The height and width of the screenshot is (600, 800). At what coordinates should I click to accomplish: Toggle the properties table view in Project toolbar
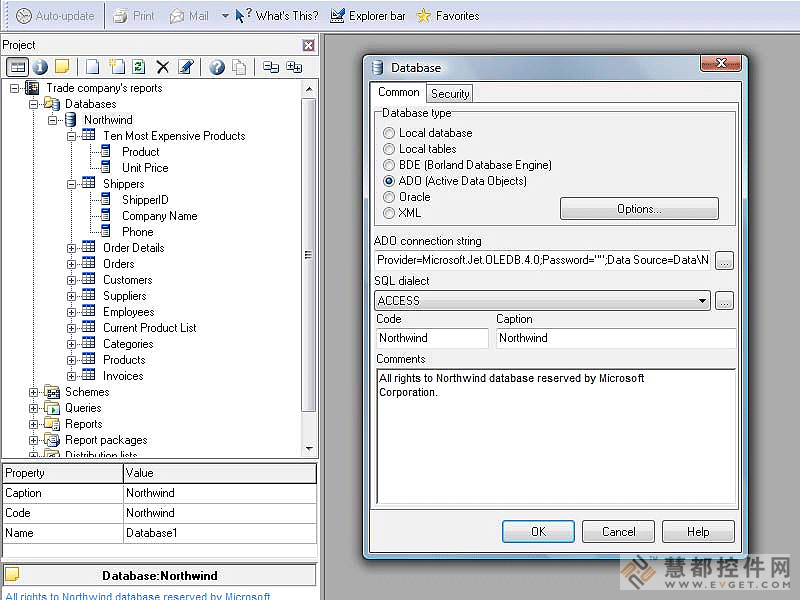[x=17, y=67]
